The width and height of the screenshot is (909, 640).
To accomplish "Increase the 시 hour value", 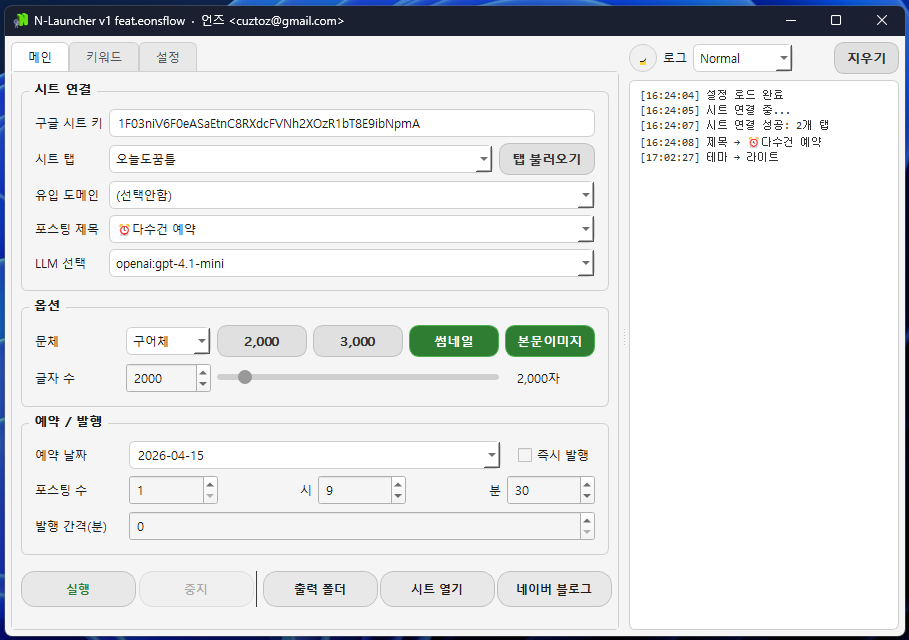I will [x=398, y=485].
